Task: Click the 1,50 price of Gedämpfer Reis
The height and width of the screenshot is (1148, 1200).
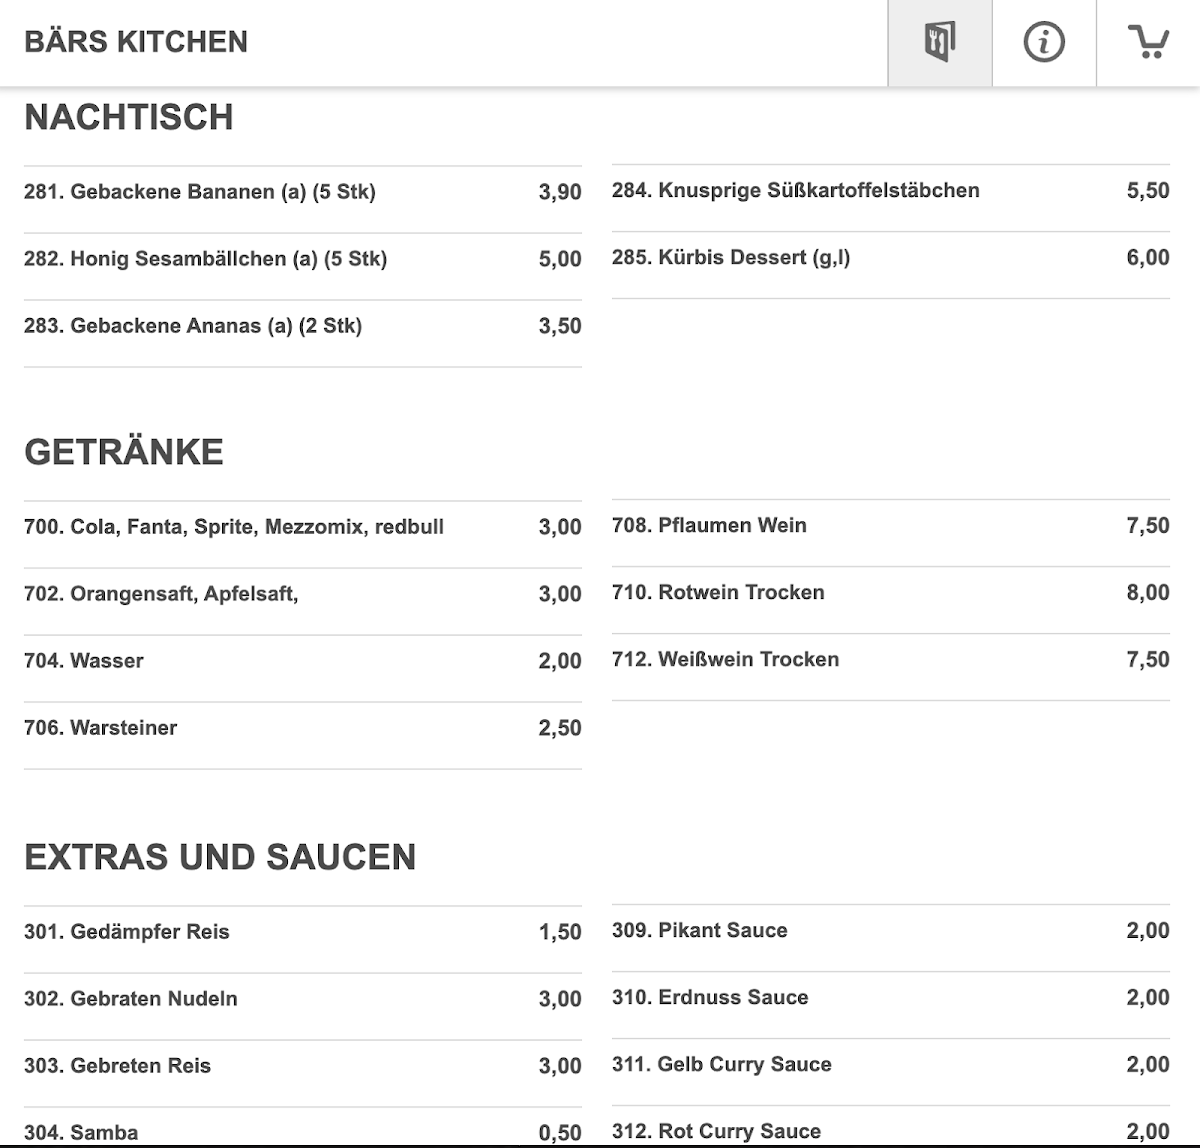Action: [x=560, y=932]
